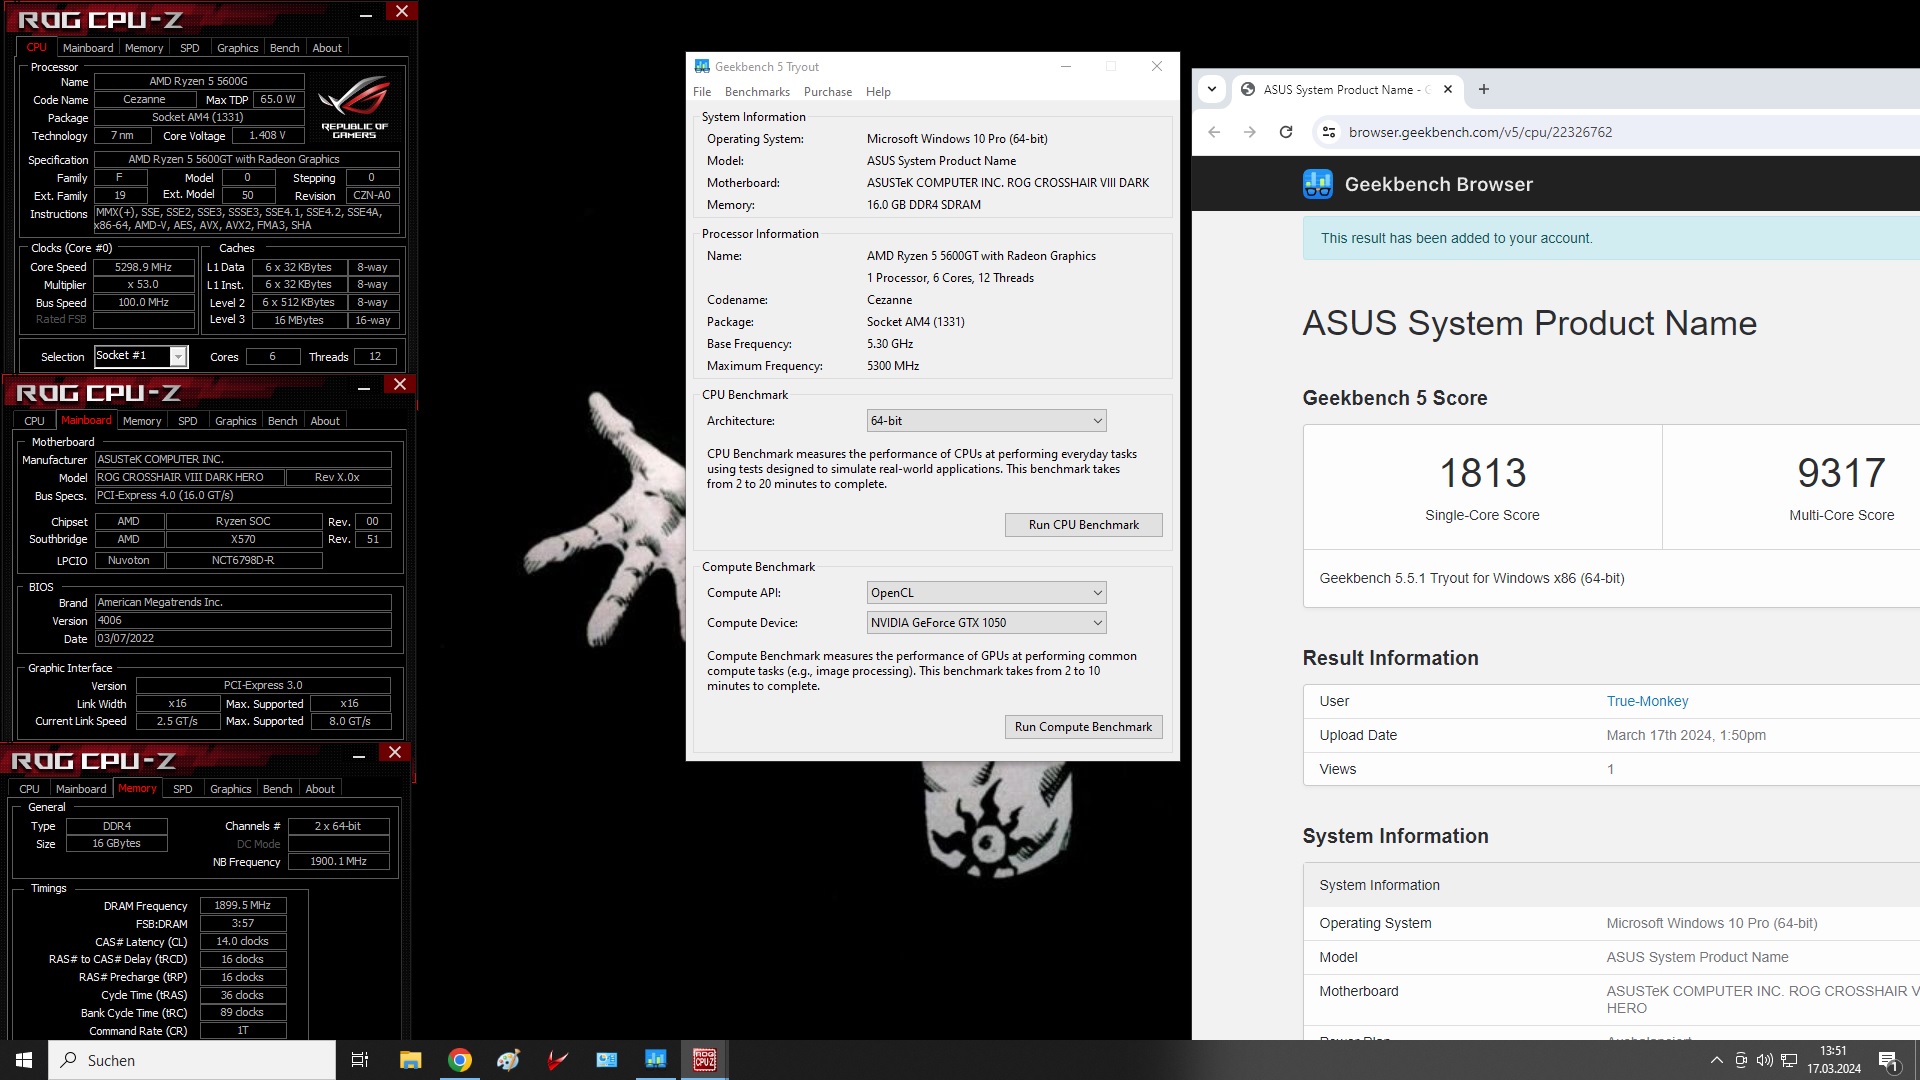
Task: View site information icon in address bar
Action: (1328, 132)
